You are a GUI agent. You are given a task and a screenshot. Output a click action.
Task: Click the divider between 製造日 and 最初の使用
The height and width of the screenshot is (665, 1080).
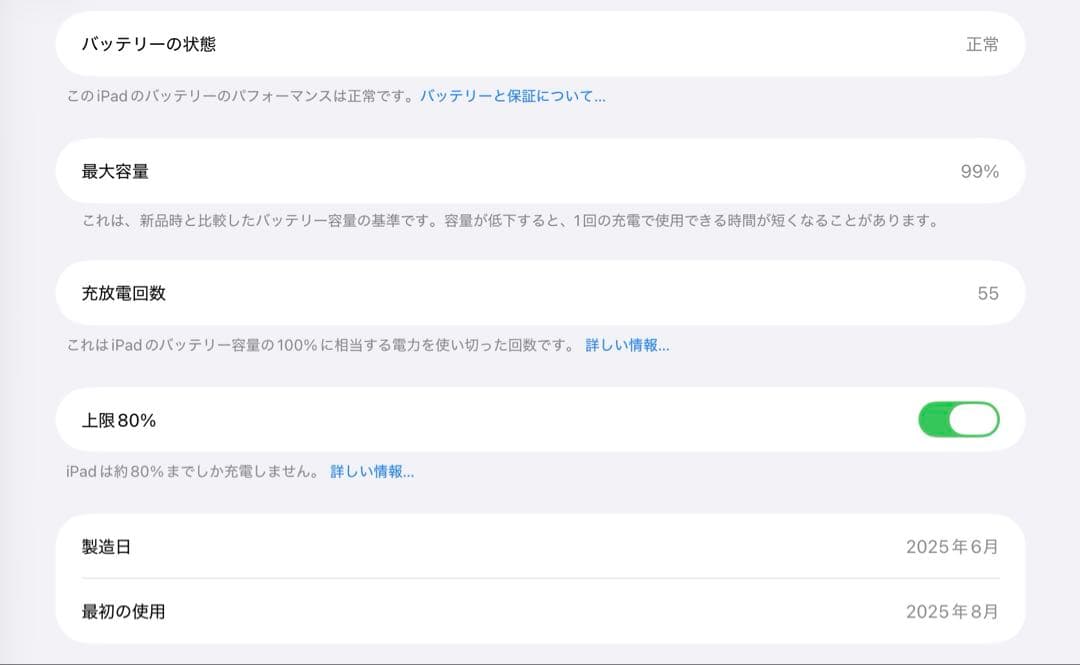[540, 578]
